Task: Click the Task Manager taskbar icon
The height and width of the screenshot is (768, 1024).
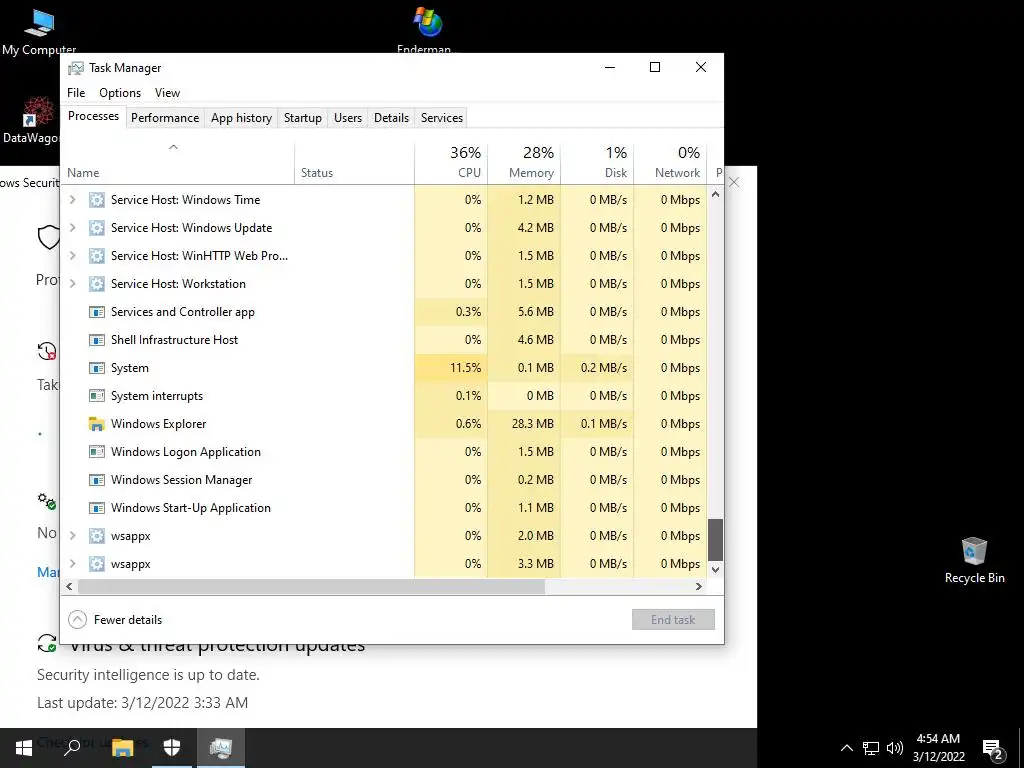Action: [221, 748]
